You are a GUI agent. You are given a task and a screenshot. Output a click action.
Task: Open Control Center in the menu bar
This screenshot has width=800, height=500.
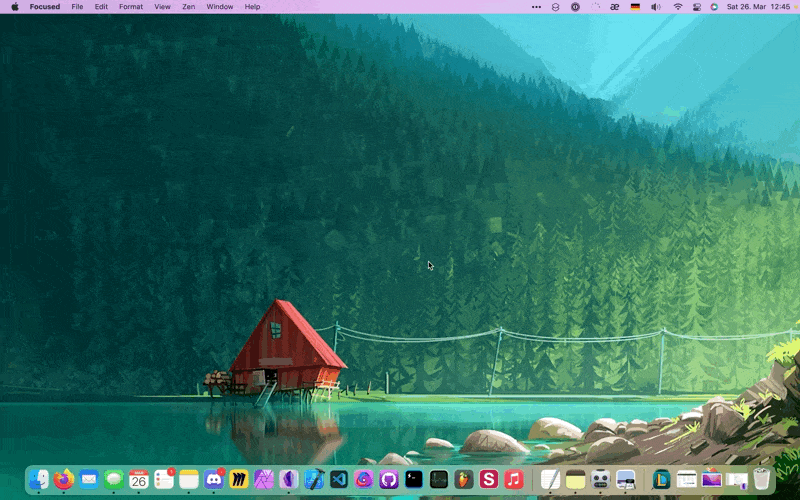coord(697,7)
